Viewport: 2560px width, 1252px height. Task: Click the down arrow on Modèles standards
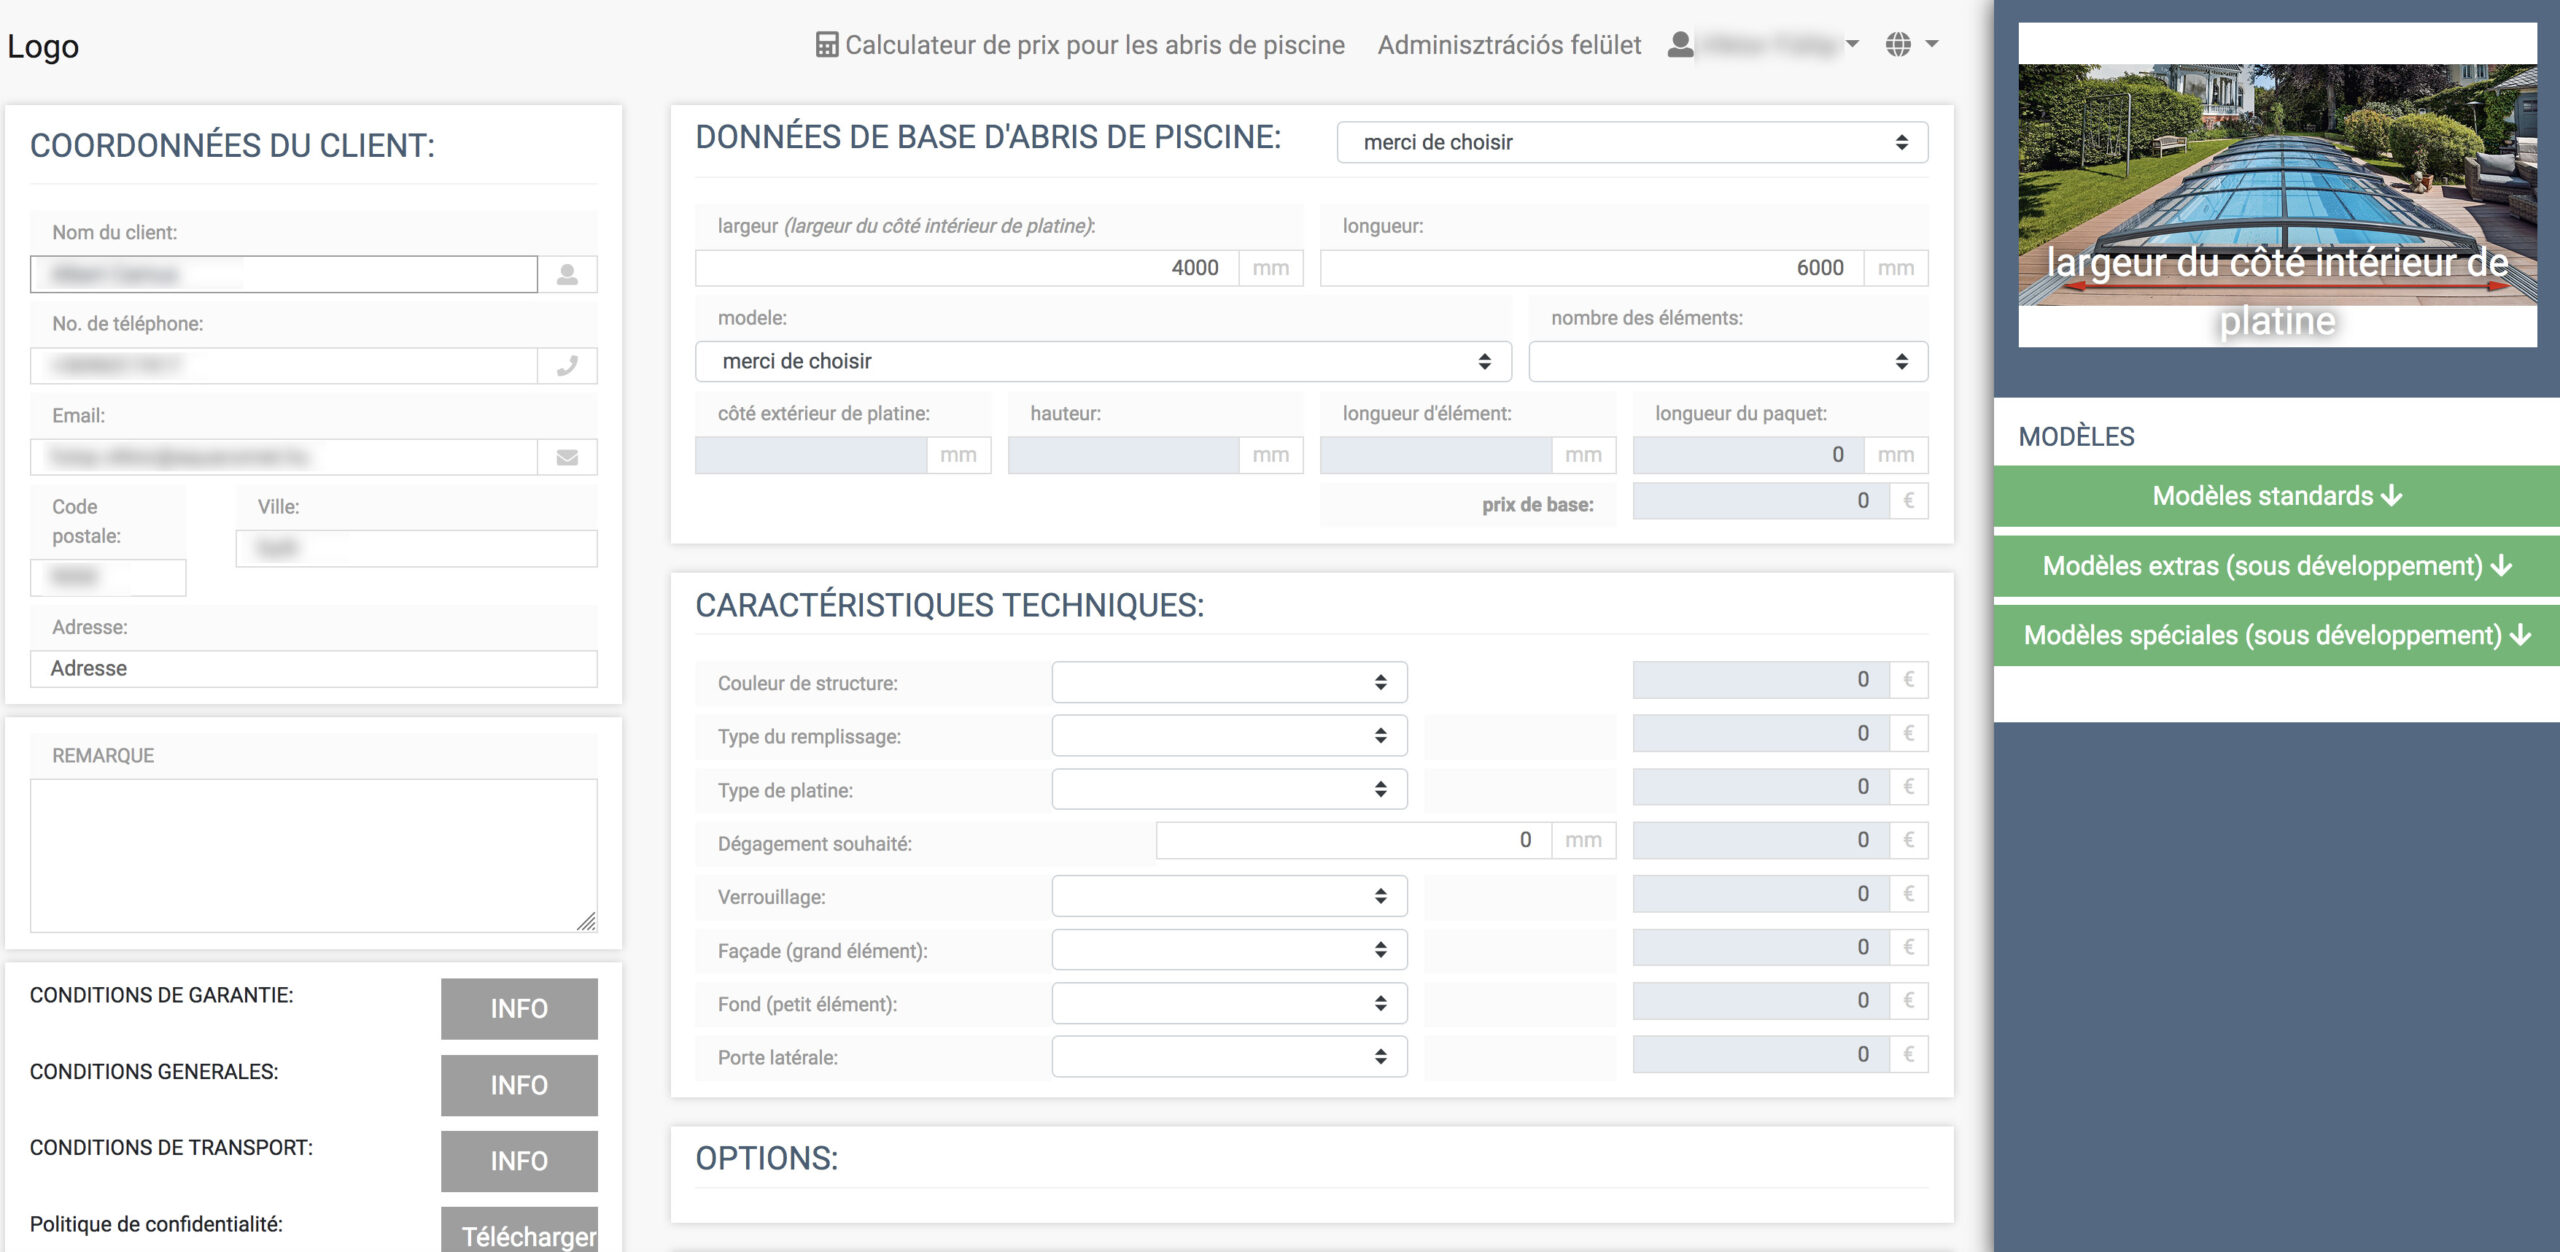pos(2391,496)
